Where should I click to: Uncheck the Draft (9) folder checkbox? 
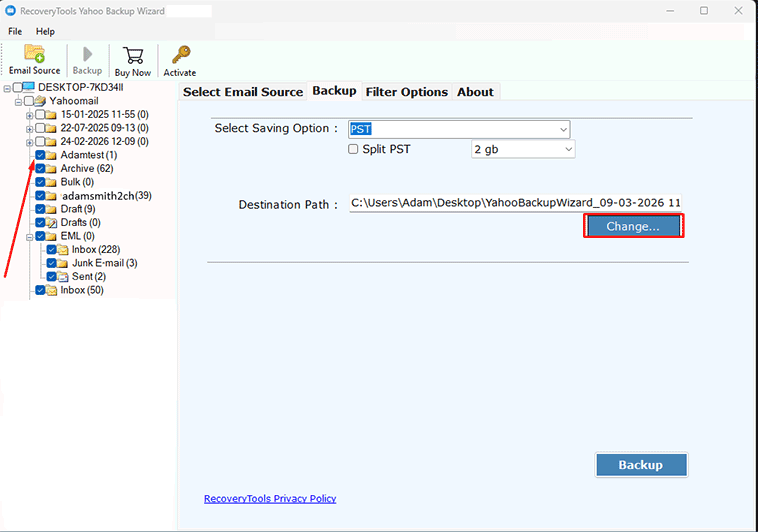click(x=40, y=209)
